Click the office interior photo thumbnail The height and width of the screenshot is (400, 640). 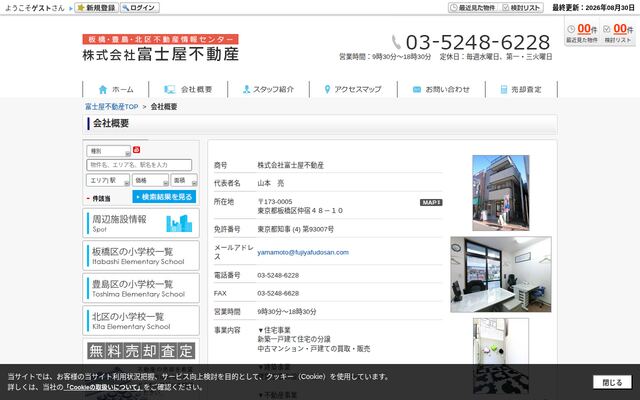coord(501,274)
